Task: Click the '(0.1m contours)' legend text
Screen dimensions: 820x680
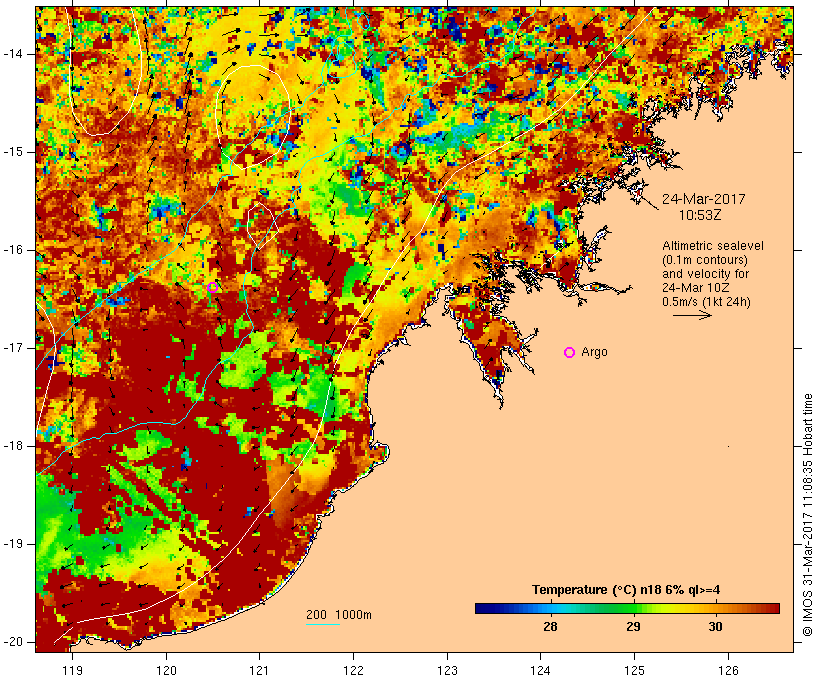Action: tap(705, 260)
